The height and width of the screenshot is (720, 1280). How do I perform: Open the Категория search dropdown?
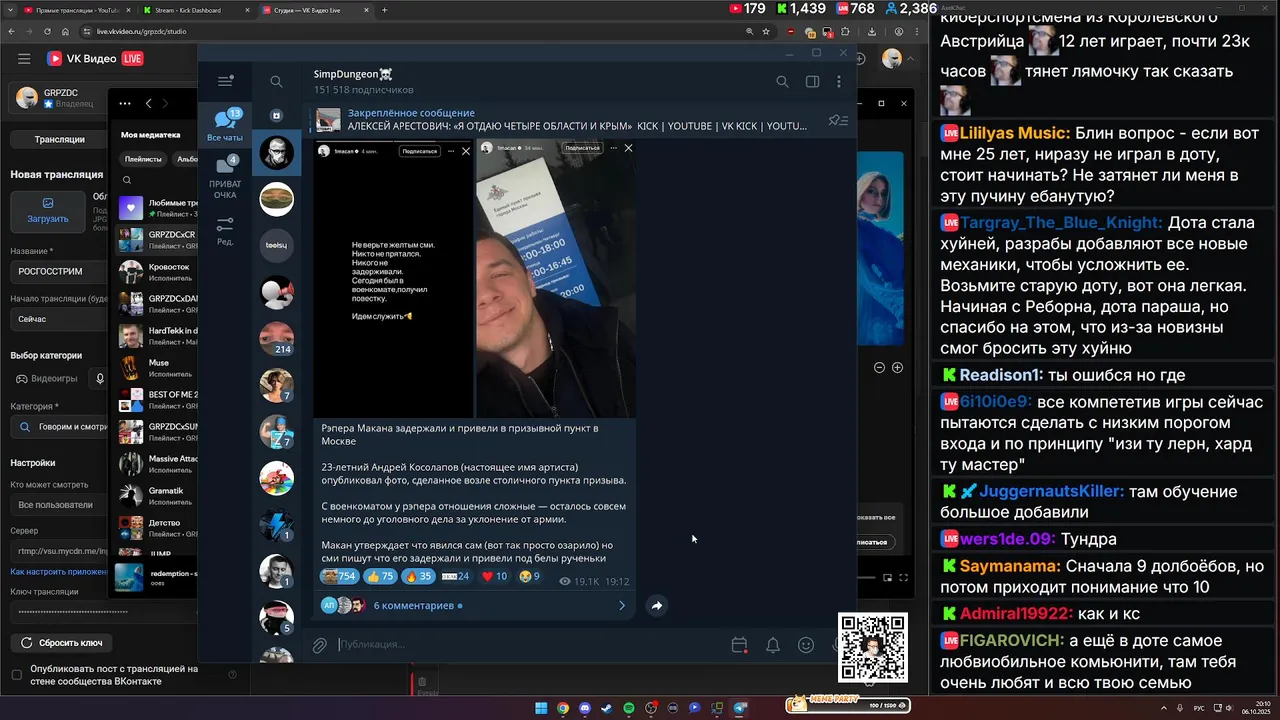point(60,426)
